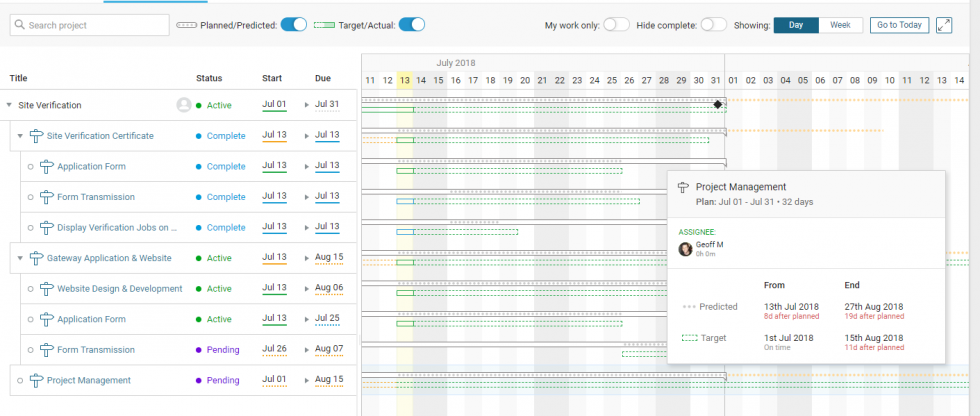Screen dimensions: 980x416
Task: Click the circle before Complete Form Transmission
Action: point(30,197)
